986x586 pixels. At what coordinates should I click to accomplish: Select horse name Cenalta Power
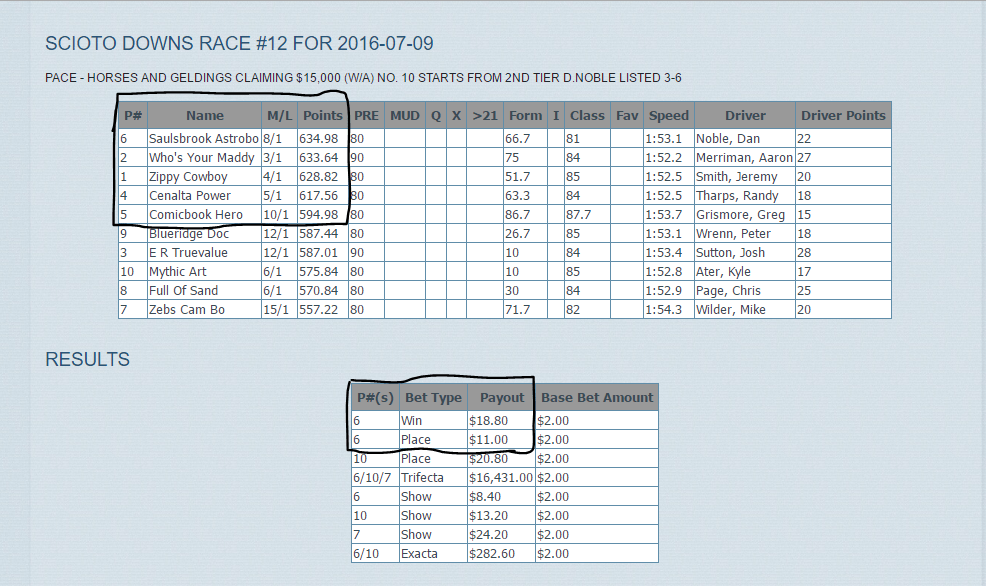click(190, 196)
